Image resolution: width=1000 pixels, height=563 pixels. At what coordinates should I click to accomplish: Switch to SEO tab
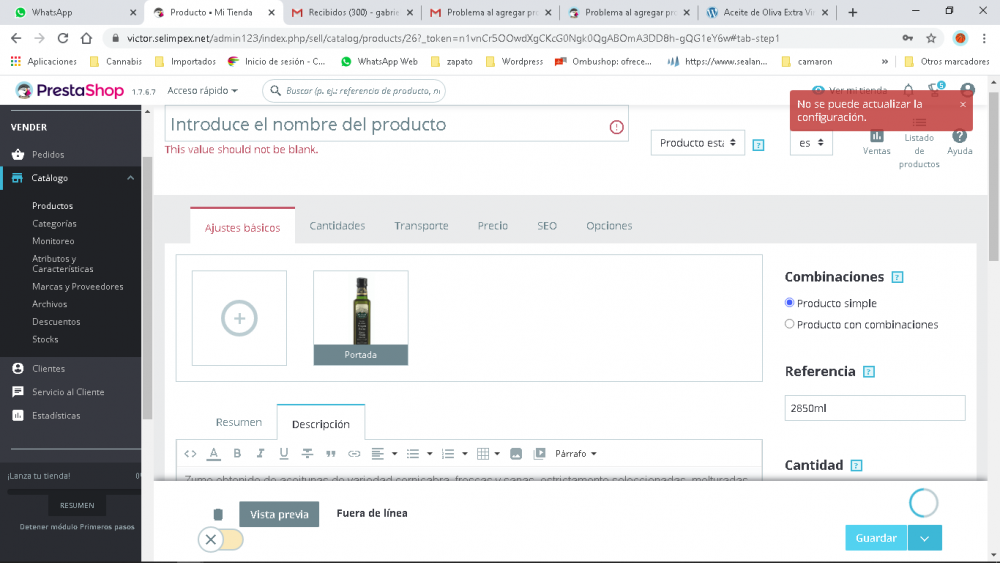coord(547,226)
